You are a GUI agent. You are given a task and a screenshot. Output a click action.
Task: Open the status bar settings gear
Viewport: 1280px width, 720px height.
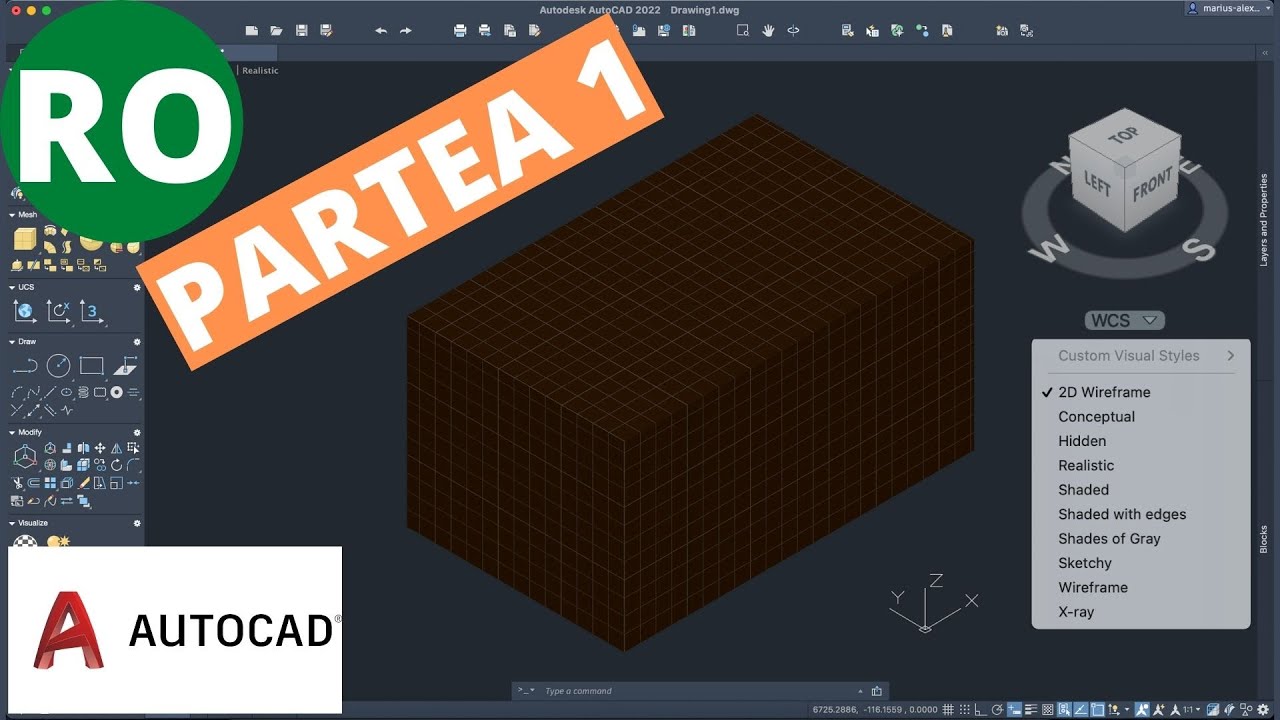1263,709
